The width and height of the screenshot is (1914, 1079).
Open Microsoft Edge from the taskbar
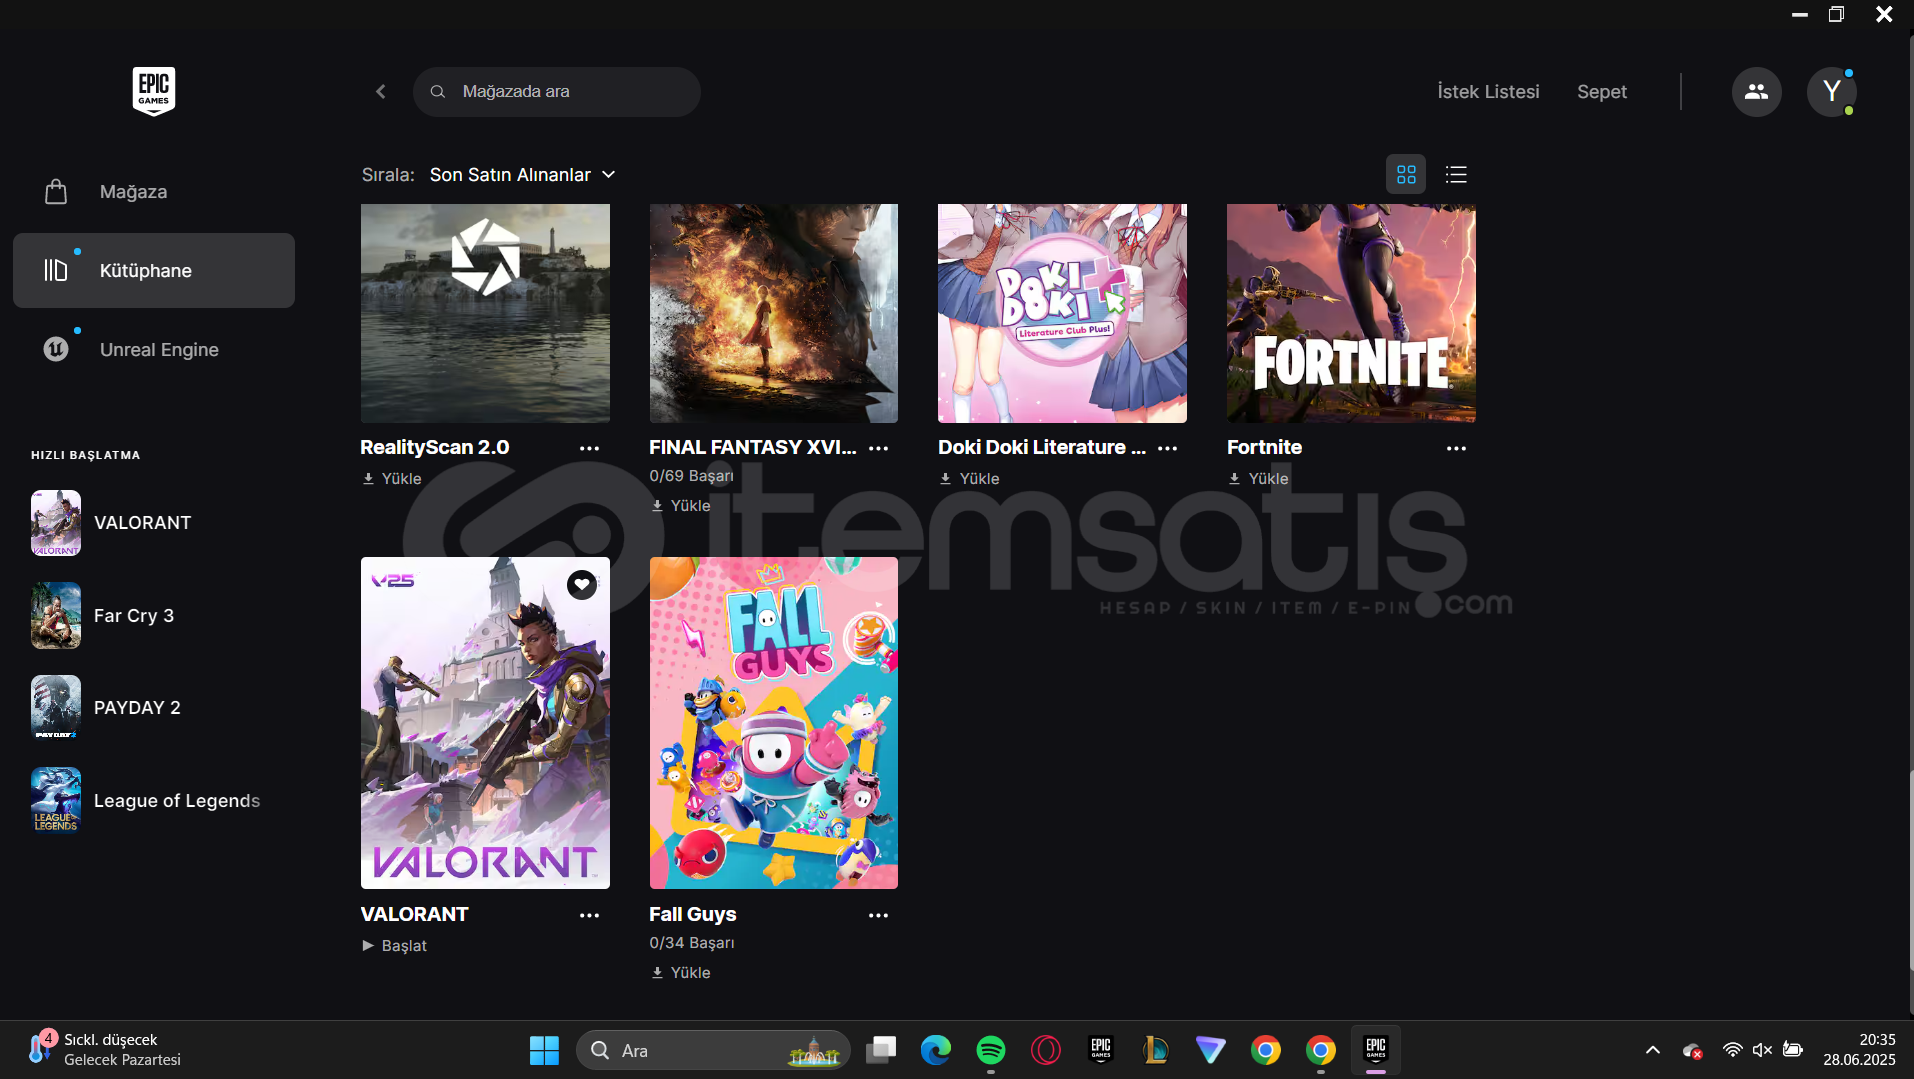point(936,1050)
